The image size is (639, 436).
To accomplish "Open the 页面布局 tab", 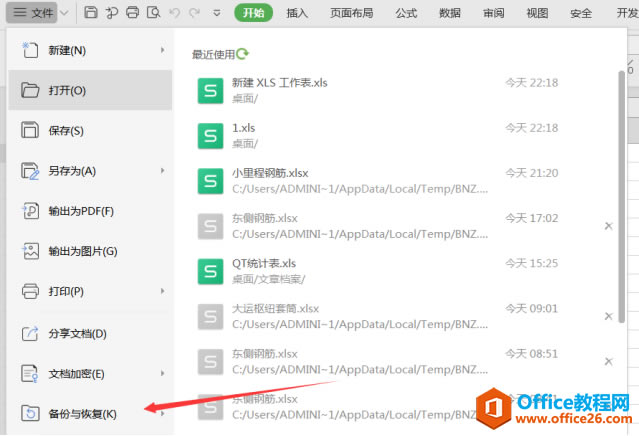I will tap(351, 13).
